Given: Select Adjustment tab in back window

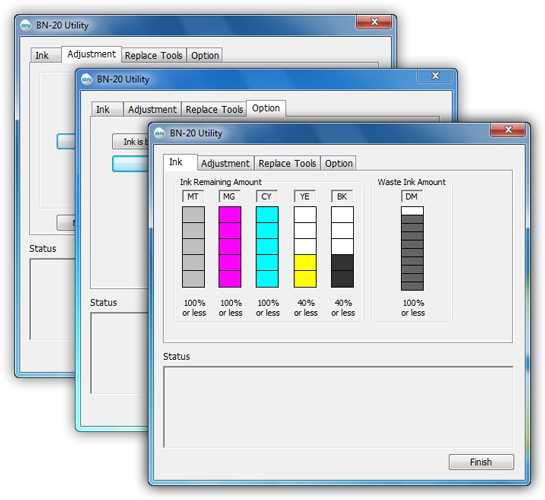Looking at the screenshot, I should [x=91, y=54].
